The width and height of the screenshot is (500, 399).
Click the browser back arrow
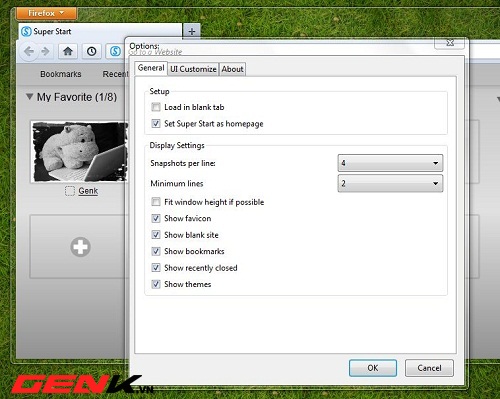29,51
